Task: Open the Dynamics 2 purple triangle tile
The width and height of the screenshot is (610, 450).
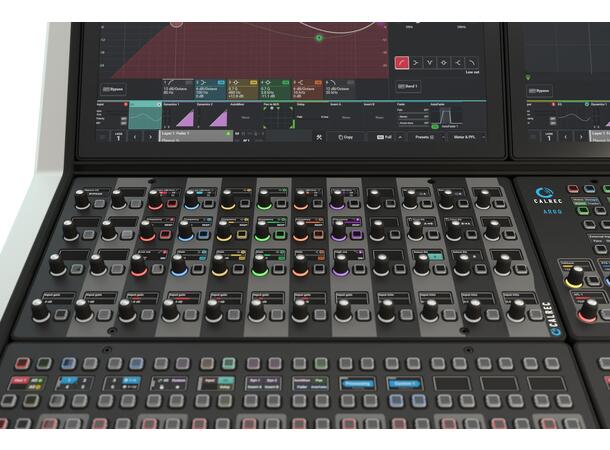Action: tap(212, 116)
